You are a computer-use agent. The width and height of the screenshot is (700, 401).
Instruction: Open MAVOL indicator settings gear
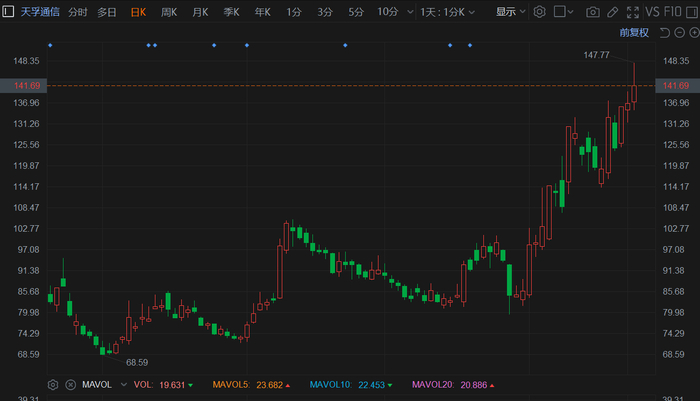(53, 385)
